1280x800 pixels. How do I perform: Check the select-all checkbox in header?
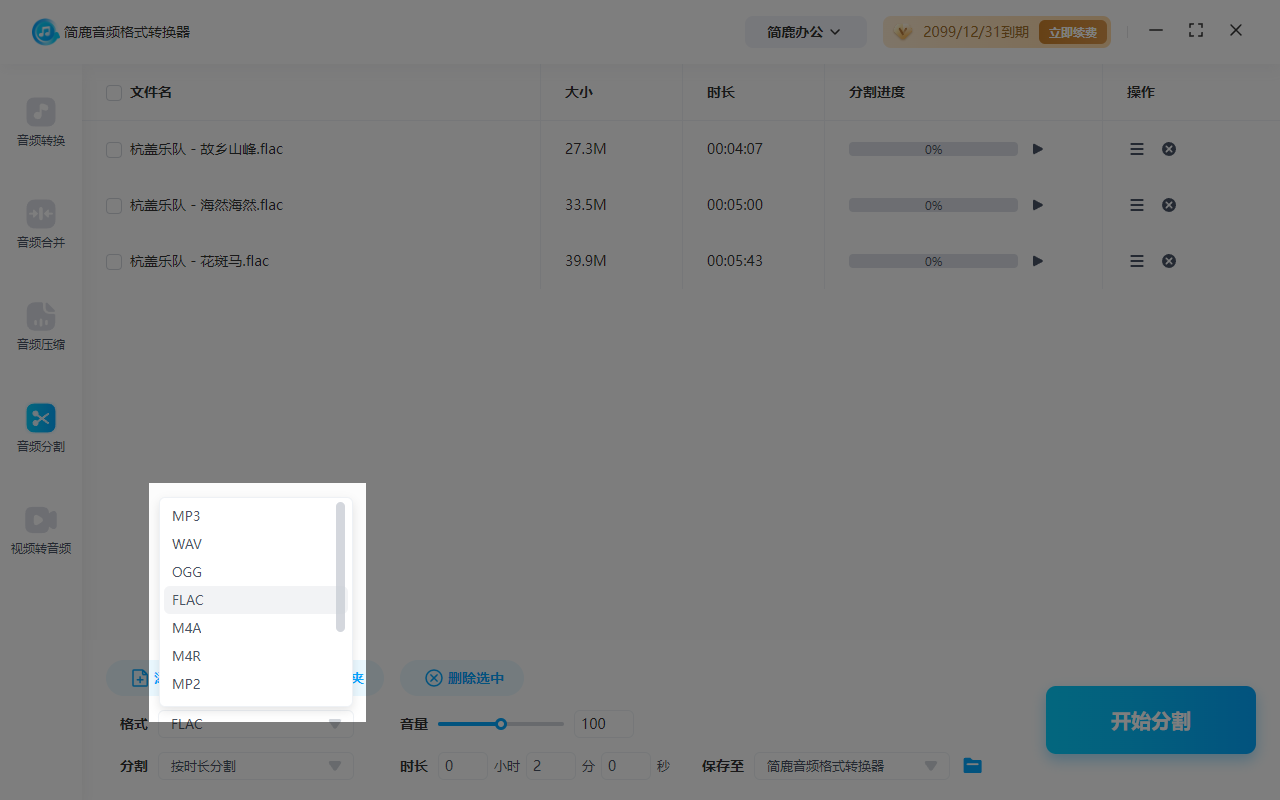click(x=113, y=92)
